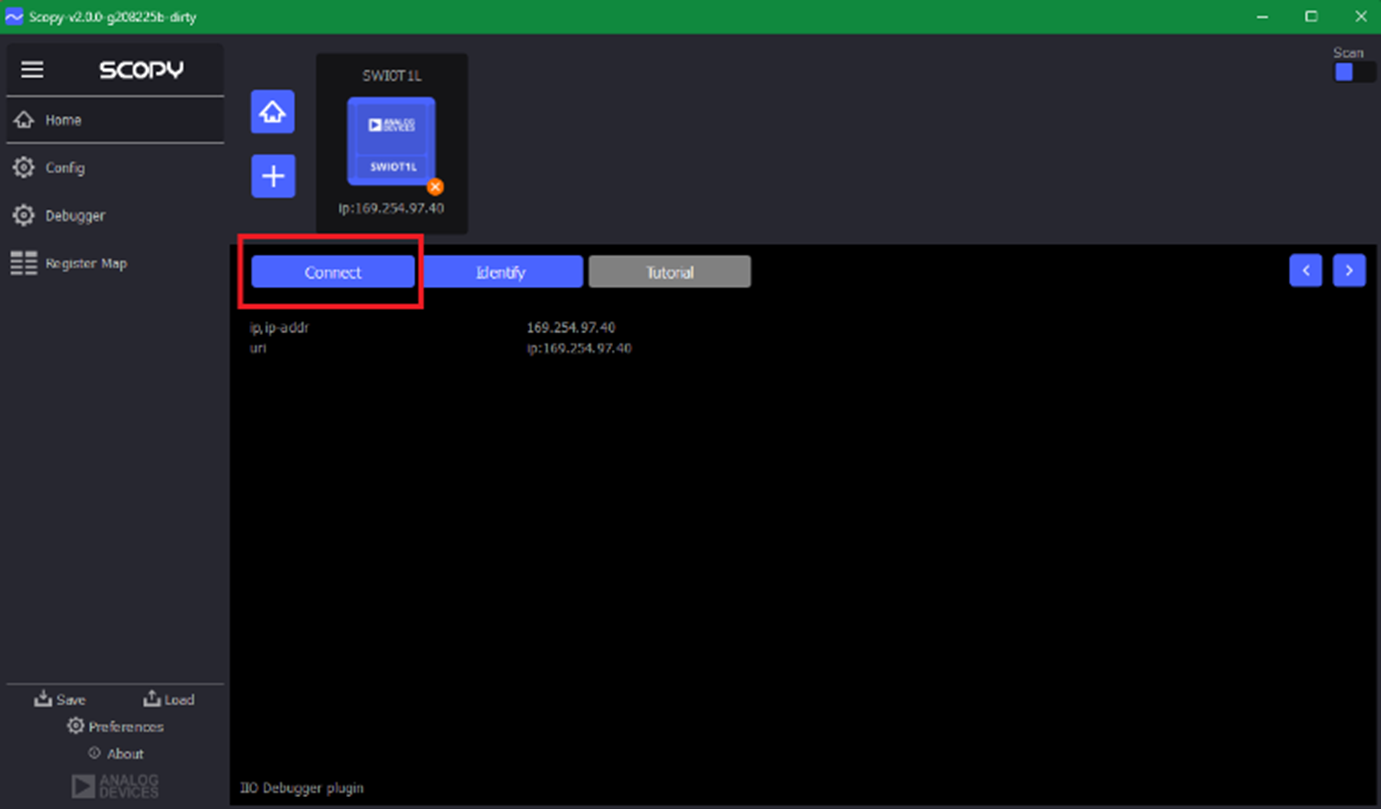This screenshot has height=809, width=1381.
Task: Click the ip:169.254.97.40 label under device
Action: pos(391,208)
